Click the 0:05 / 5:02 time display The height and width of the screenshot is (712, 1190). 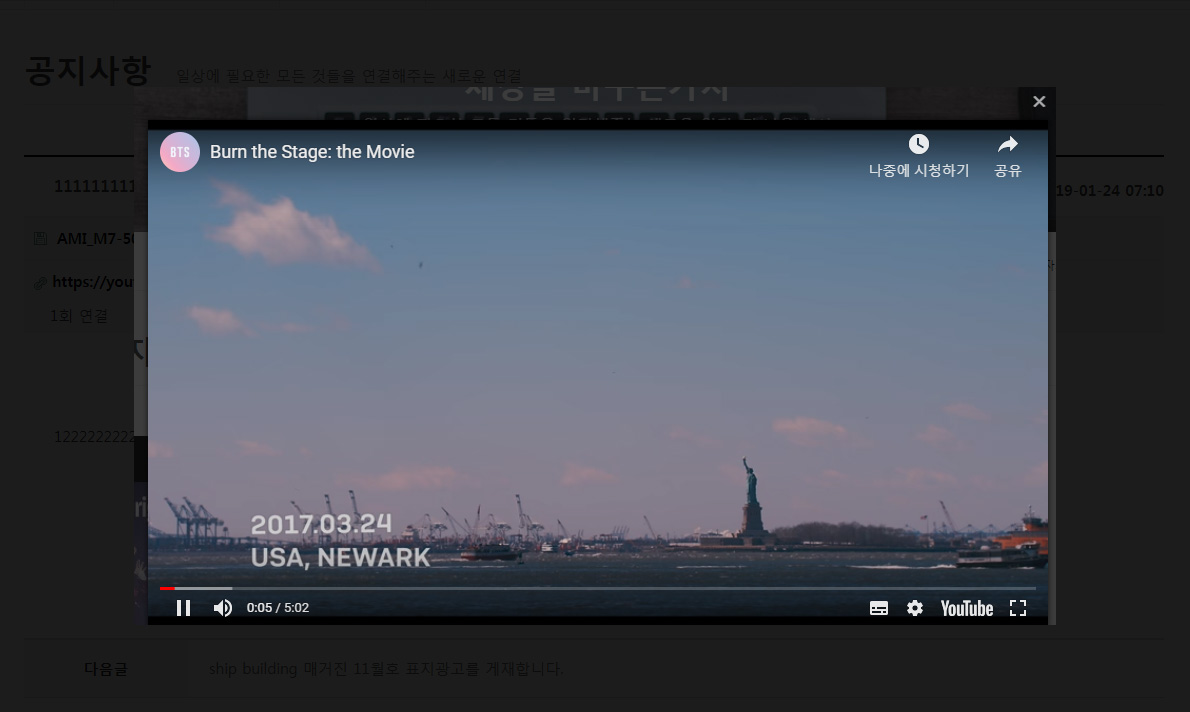coord(278,608)
